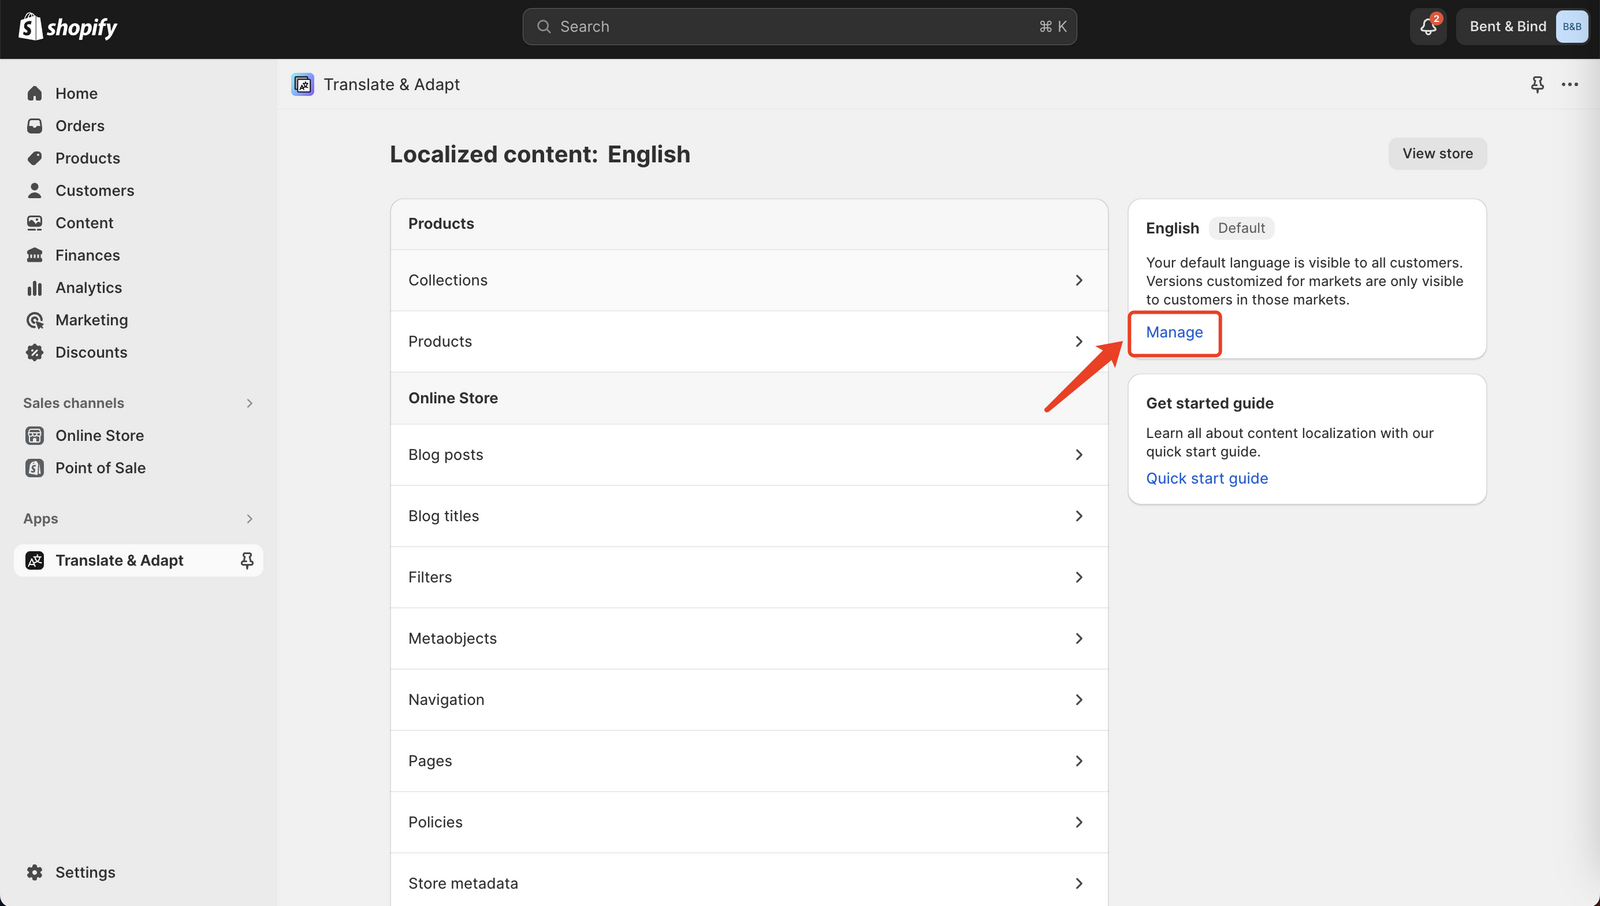This screenshot has height=906, width=1600.
Task: Open the Bent & Bind account menu
Action: click(1521, 27)
